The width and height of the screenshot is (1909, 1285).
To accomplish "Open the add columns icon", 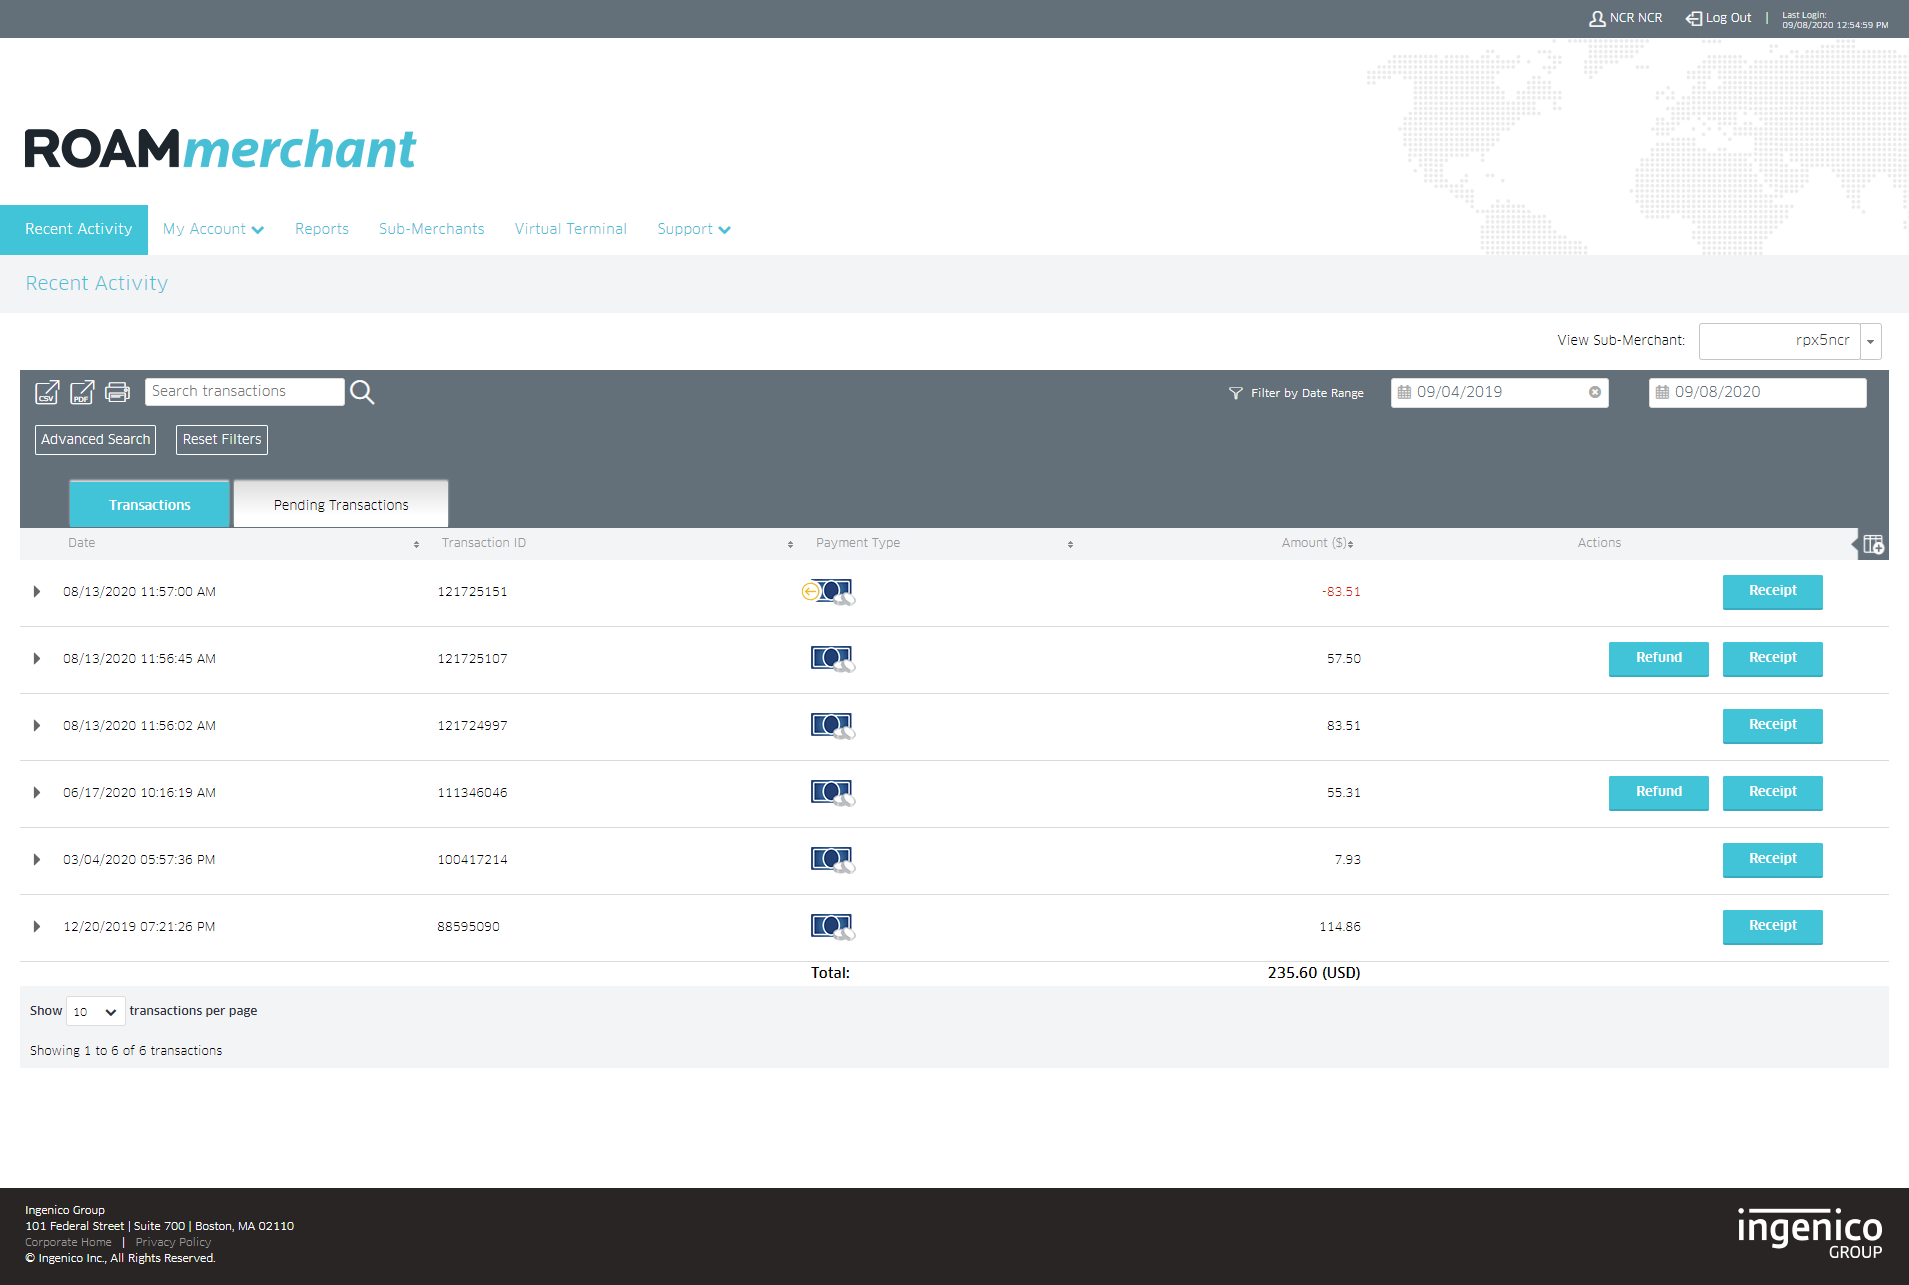I will coord(1873,545).
